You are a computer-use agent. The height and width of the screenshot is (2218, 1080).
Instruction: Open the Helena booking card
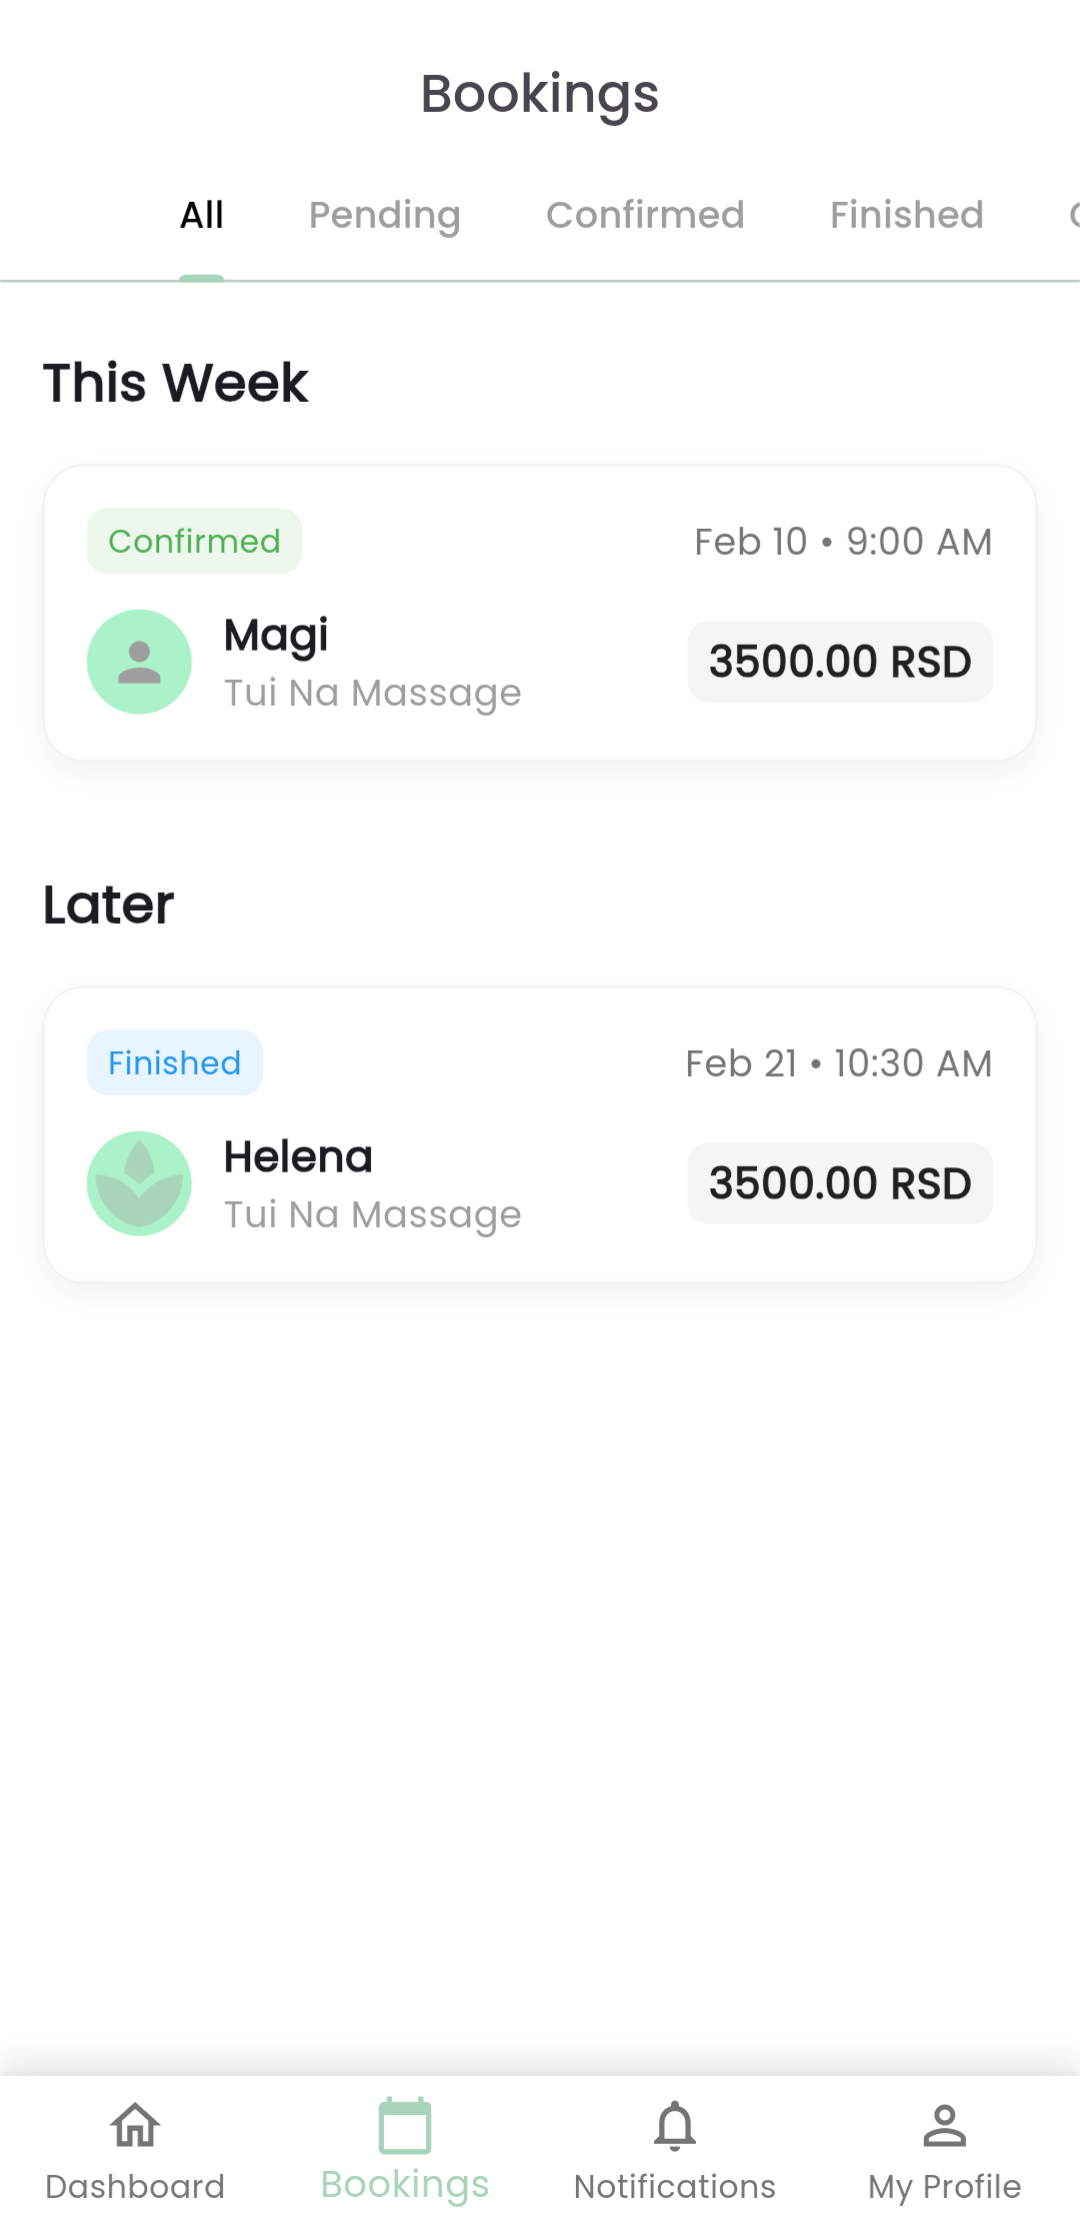click(x=540, y=1135)
